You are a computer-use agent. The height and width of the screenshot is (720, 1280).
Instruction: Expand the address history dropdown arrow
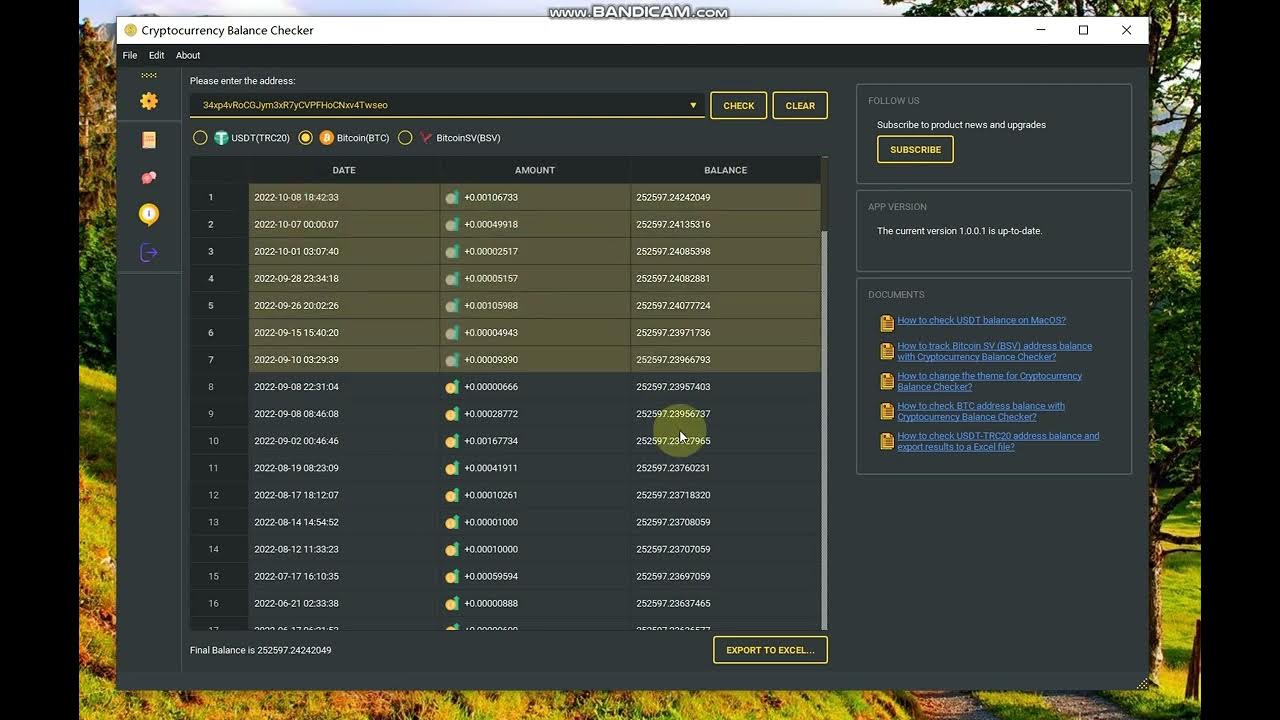point(693,105)
